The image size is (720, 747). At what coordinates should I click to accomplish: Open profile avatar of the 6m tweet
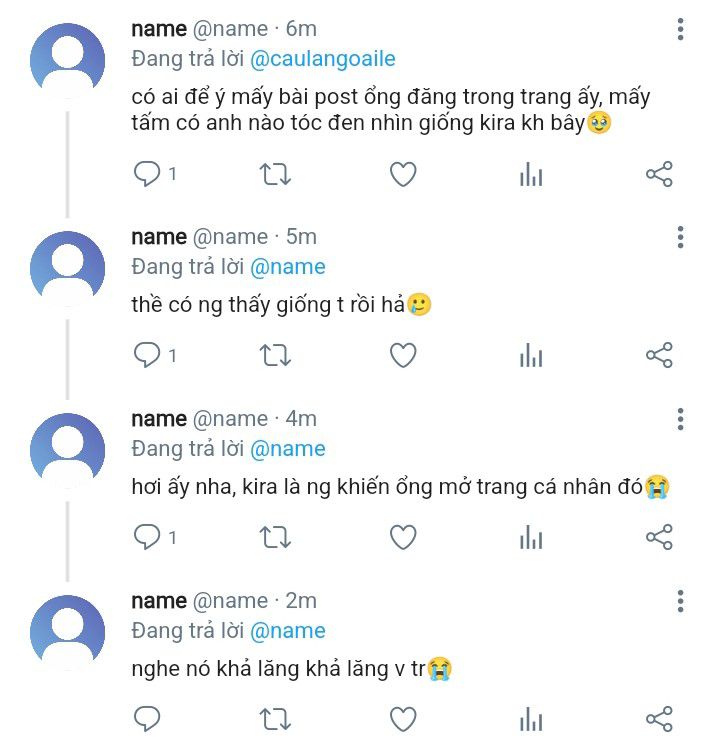point(67,60)
